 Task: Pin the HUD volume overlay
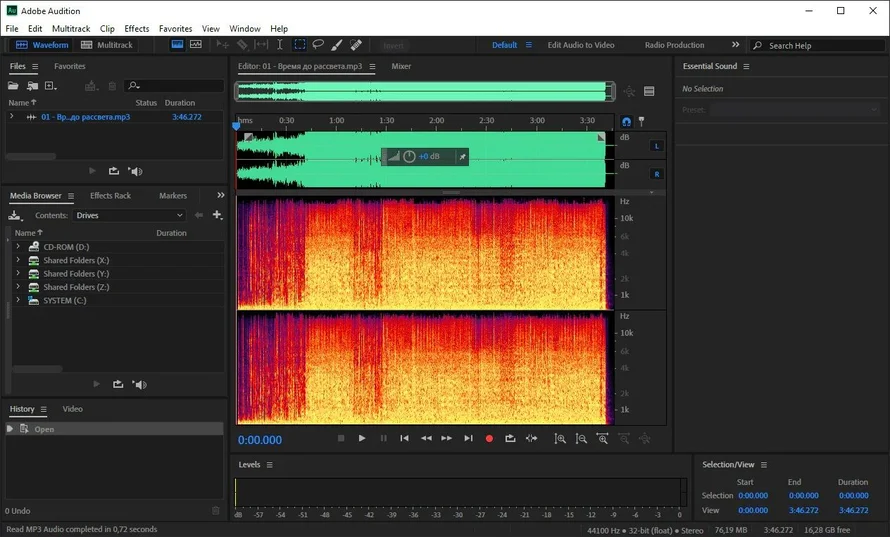tap(463, 157)
